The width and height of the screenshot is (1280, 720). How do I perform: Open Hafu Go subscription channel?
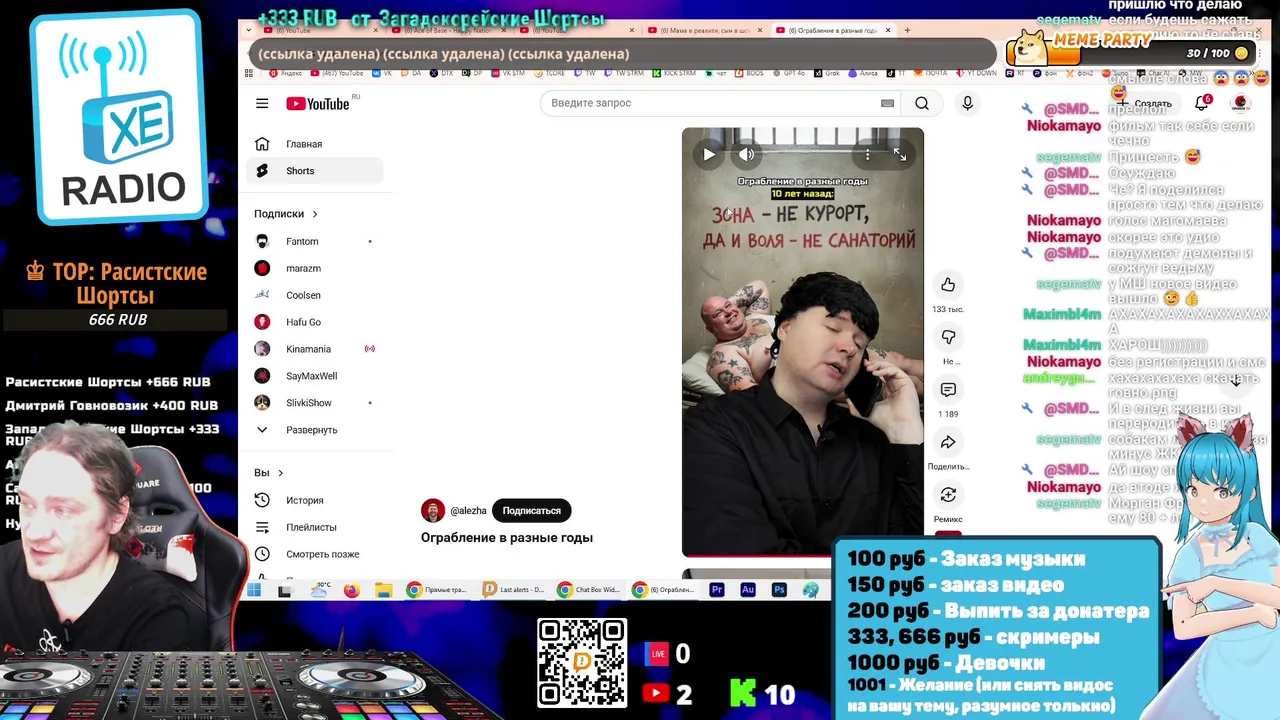[314, 322]
